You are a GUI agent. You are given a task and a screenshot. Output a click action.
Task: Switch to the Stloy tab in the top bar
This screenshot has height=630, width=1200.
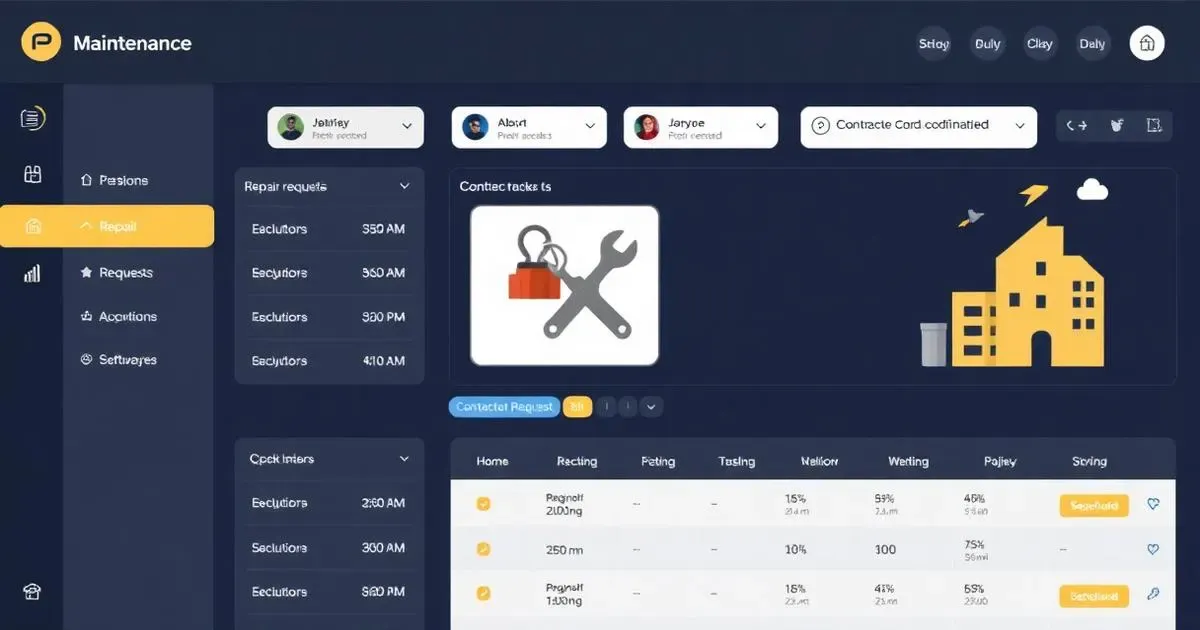(934, 44)
